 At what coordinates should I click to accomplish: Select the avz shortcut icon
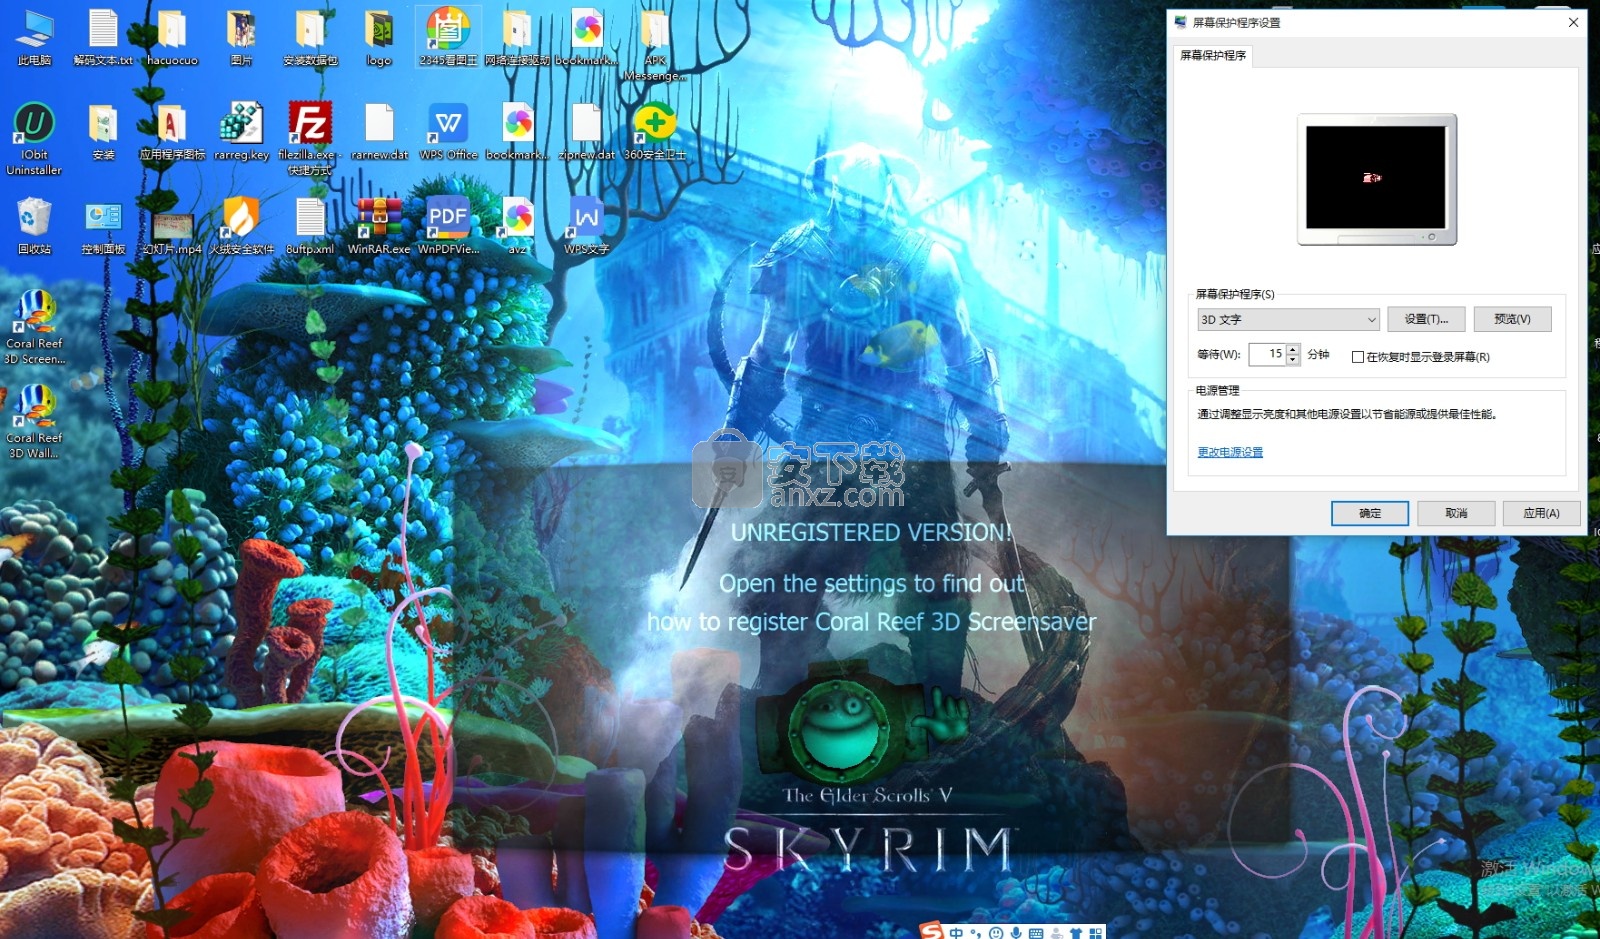tap(517, 226)
